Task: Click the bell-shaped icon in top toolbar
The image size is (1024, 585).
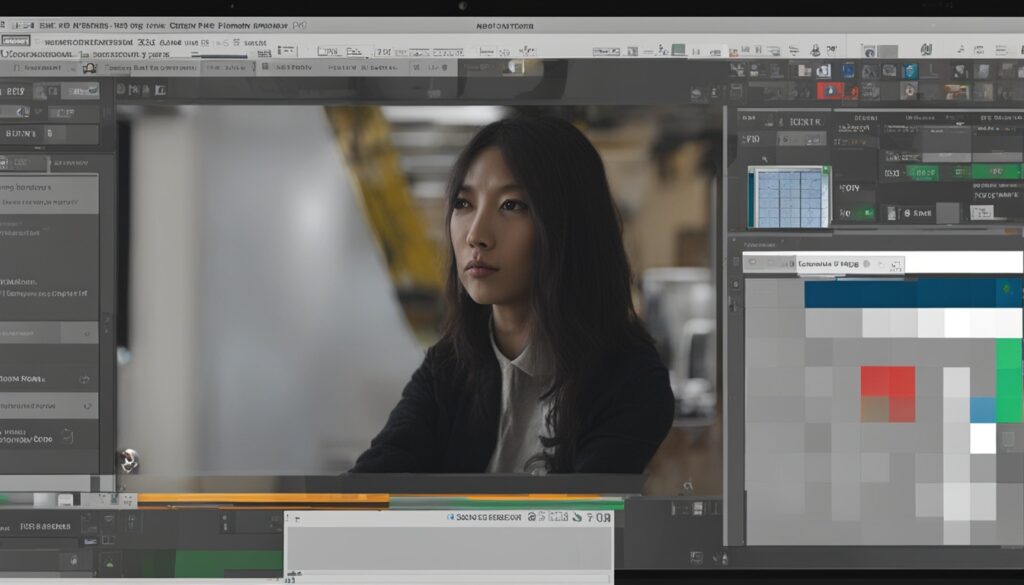Action: [815, 50]
